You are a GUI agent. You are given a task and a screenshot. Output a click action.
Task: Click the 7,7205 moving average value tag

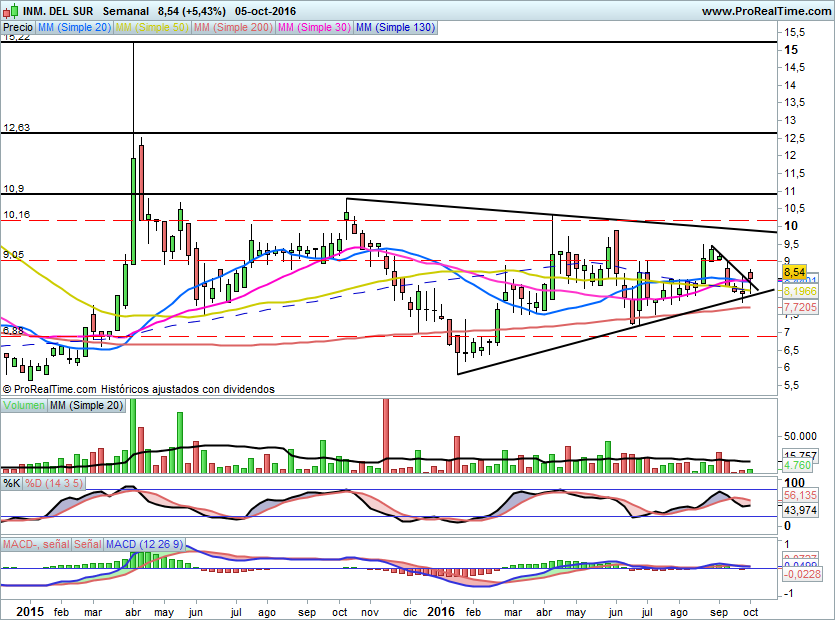pyautogui.click(x=798, y=307)
